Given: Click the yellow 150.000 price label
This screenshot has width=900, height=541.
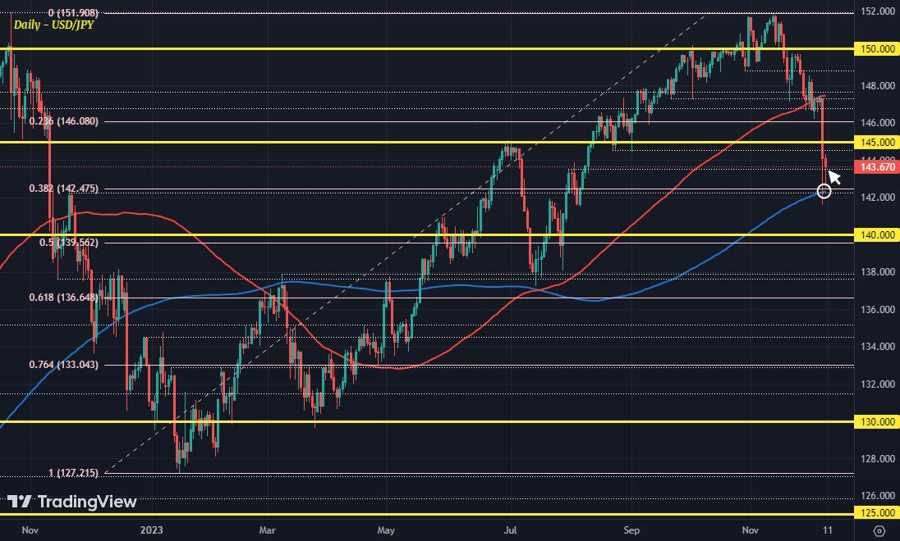Looking at the screenshot, I should pos(877,49).
